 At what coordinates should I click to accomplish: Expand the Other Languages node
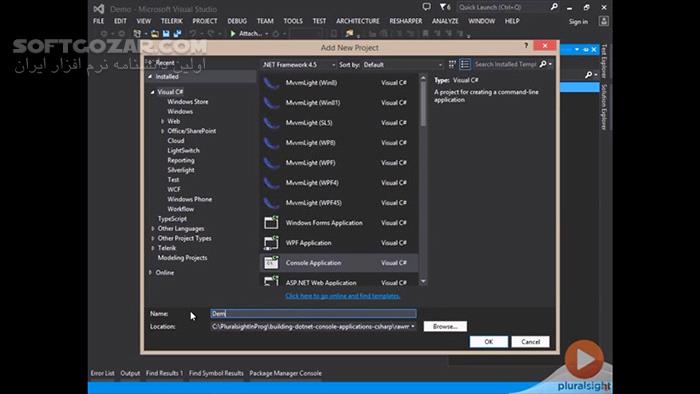coord(153,228)
